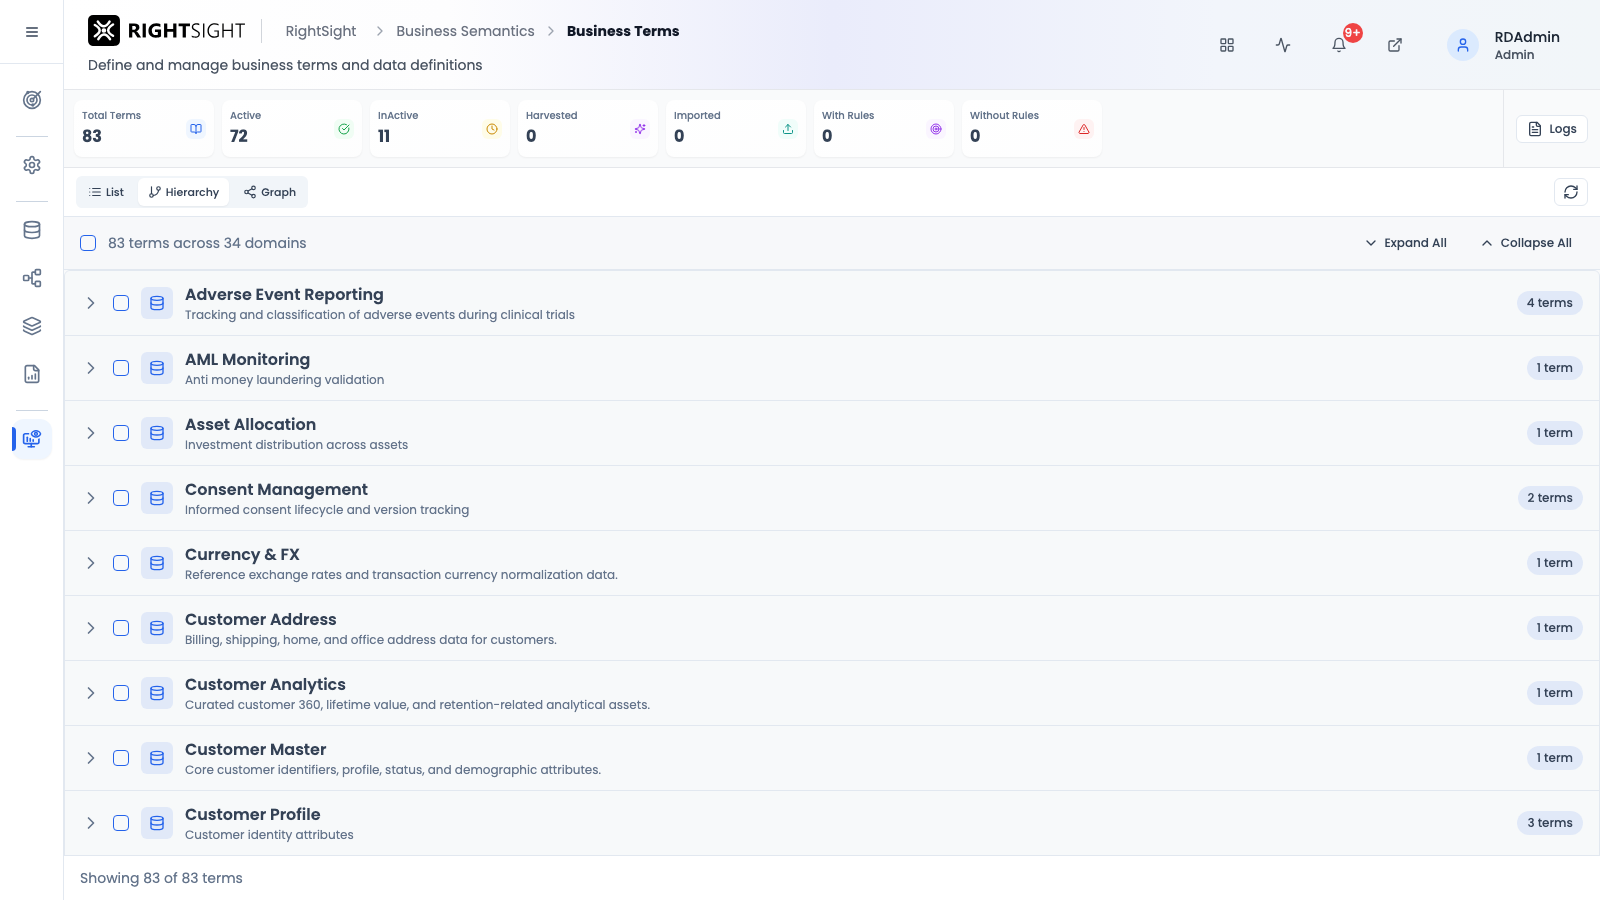Click the Total Terms book icon
Viewport: 1600px width, 900px height.
click(196, 129)
